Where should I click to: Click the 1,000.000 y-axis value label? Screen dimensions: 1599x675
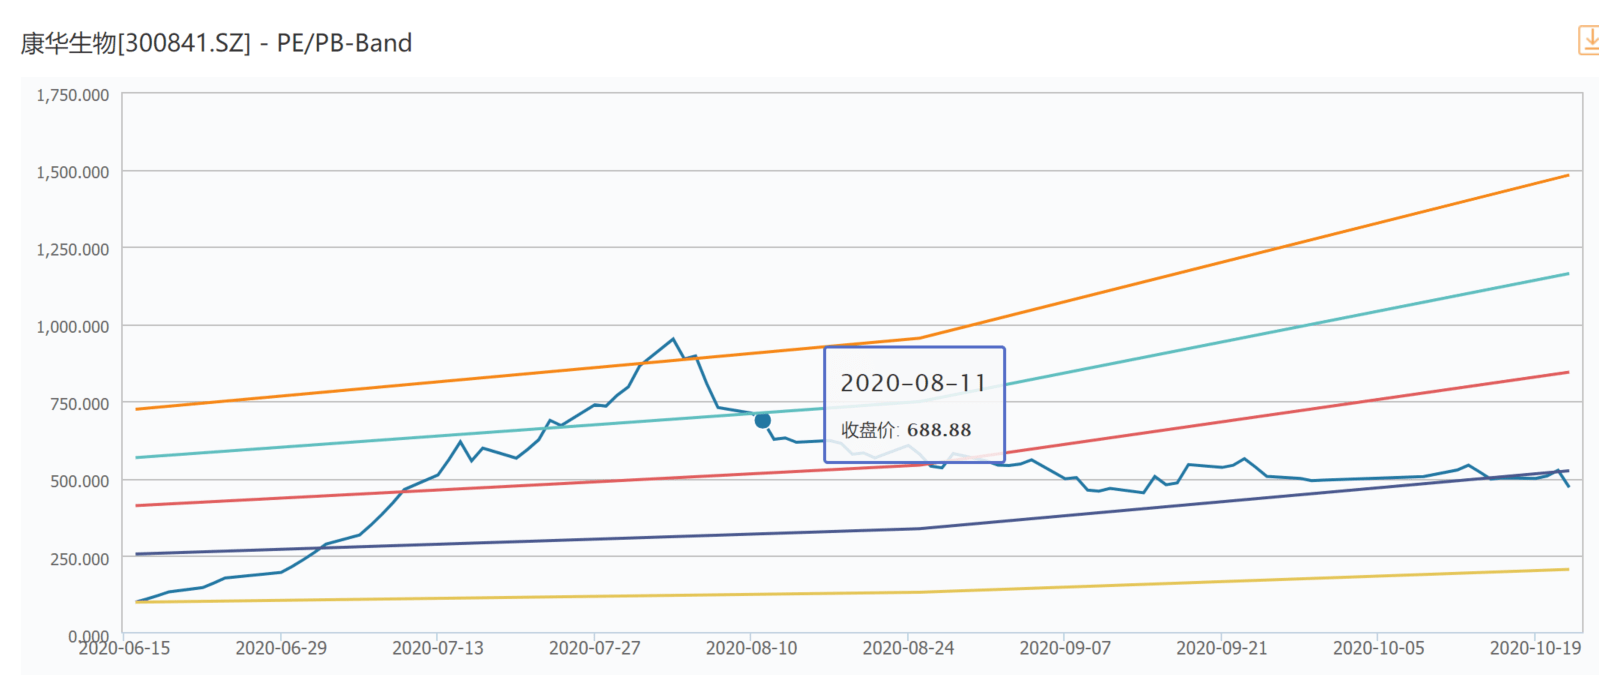tap(73, 326)
